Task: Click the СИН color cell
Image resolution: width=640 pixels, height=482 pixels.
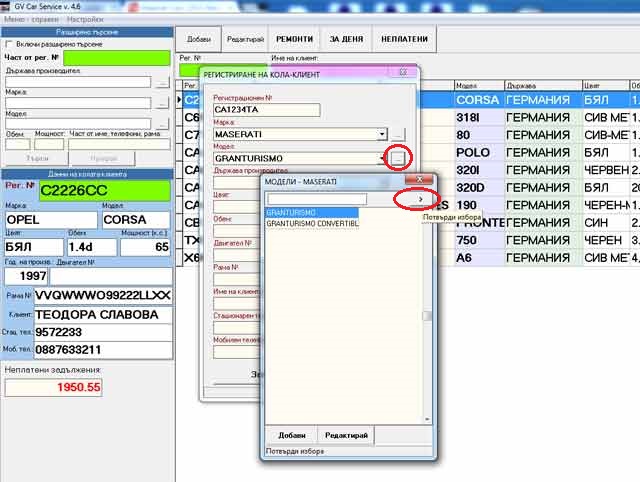Action: pos(606,223)
